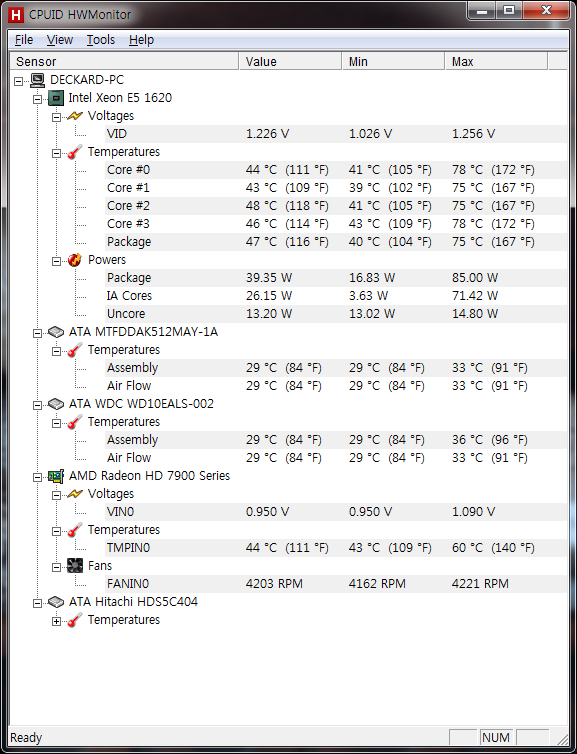This screenshot has height=754, width=577.
Task: Click the Hitachi Temperatures thermometer icon
Action: tap(75, 620)
